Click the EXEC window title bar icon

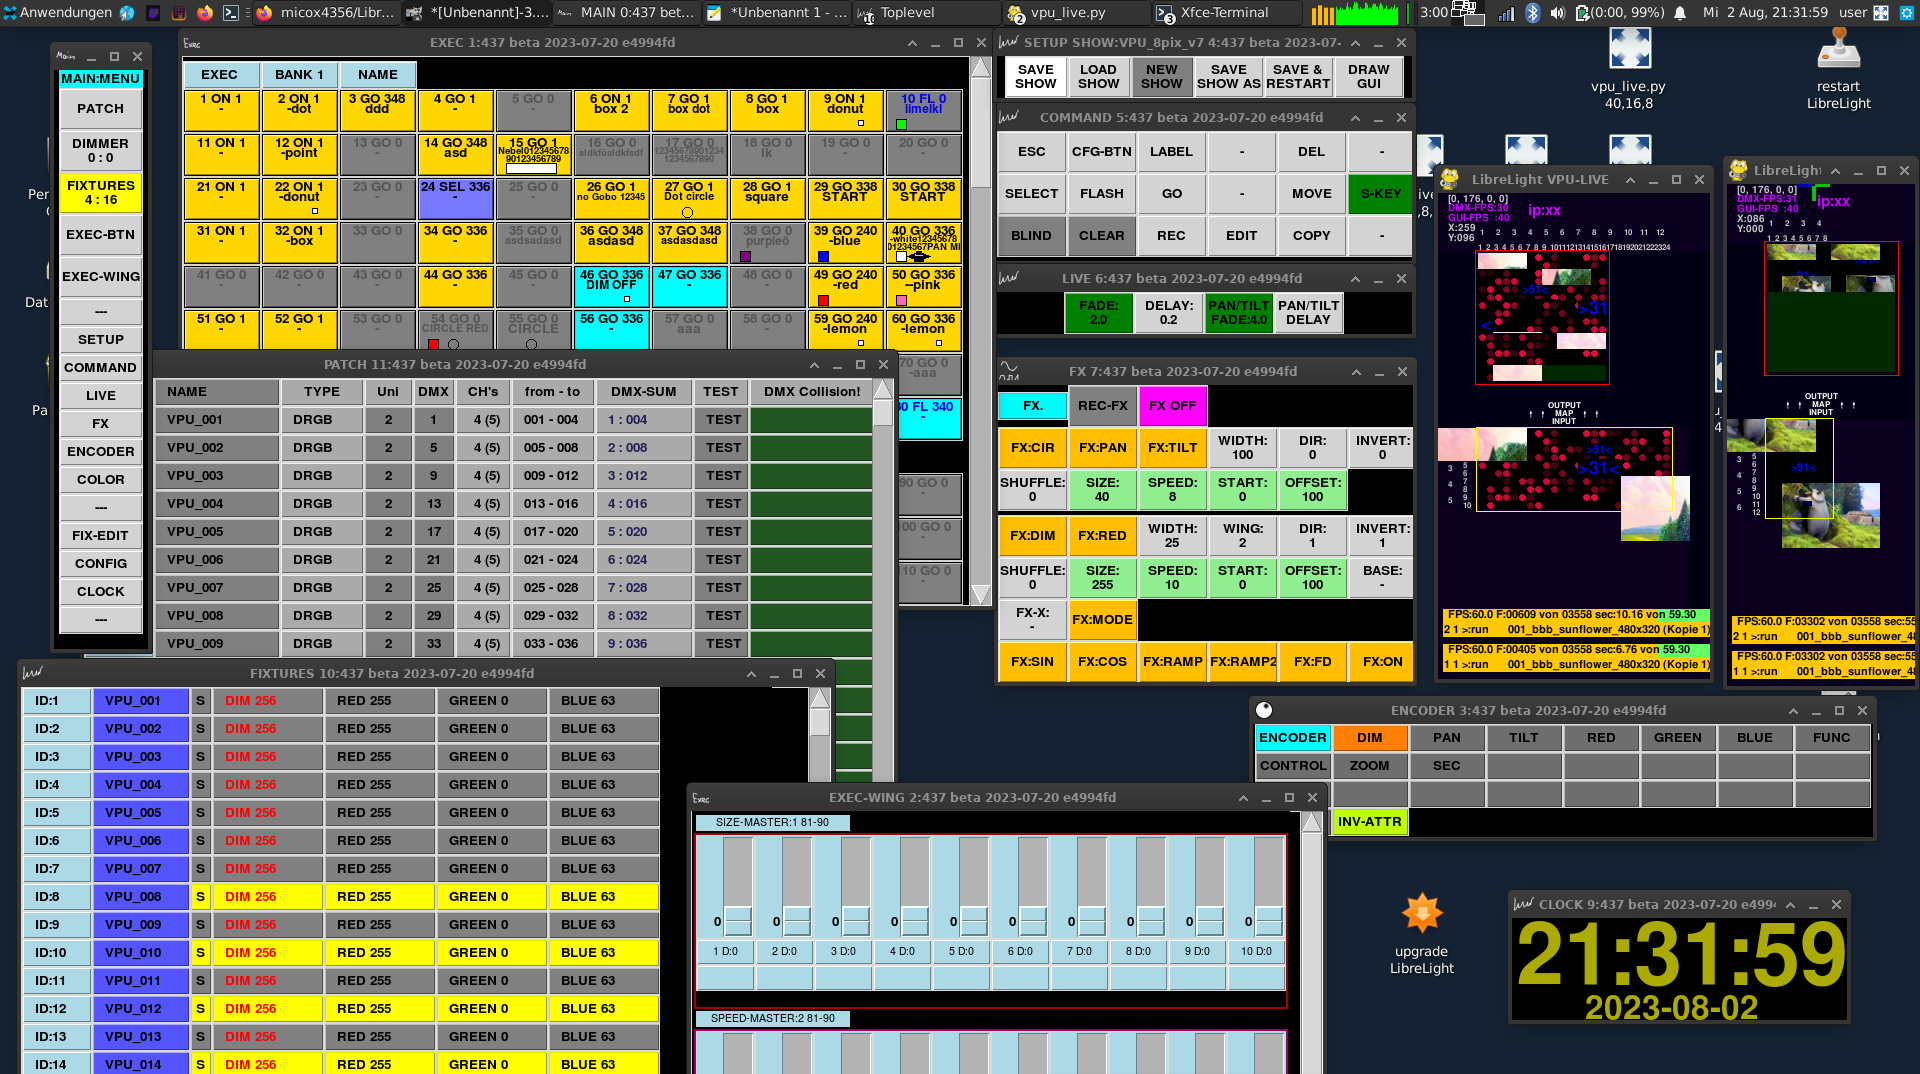pyautogui.click(x=193, y=43)
